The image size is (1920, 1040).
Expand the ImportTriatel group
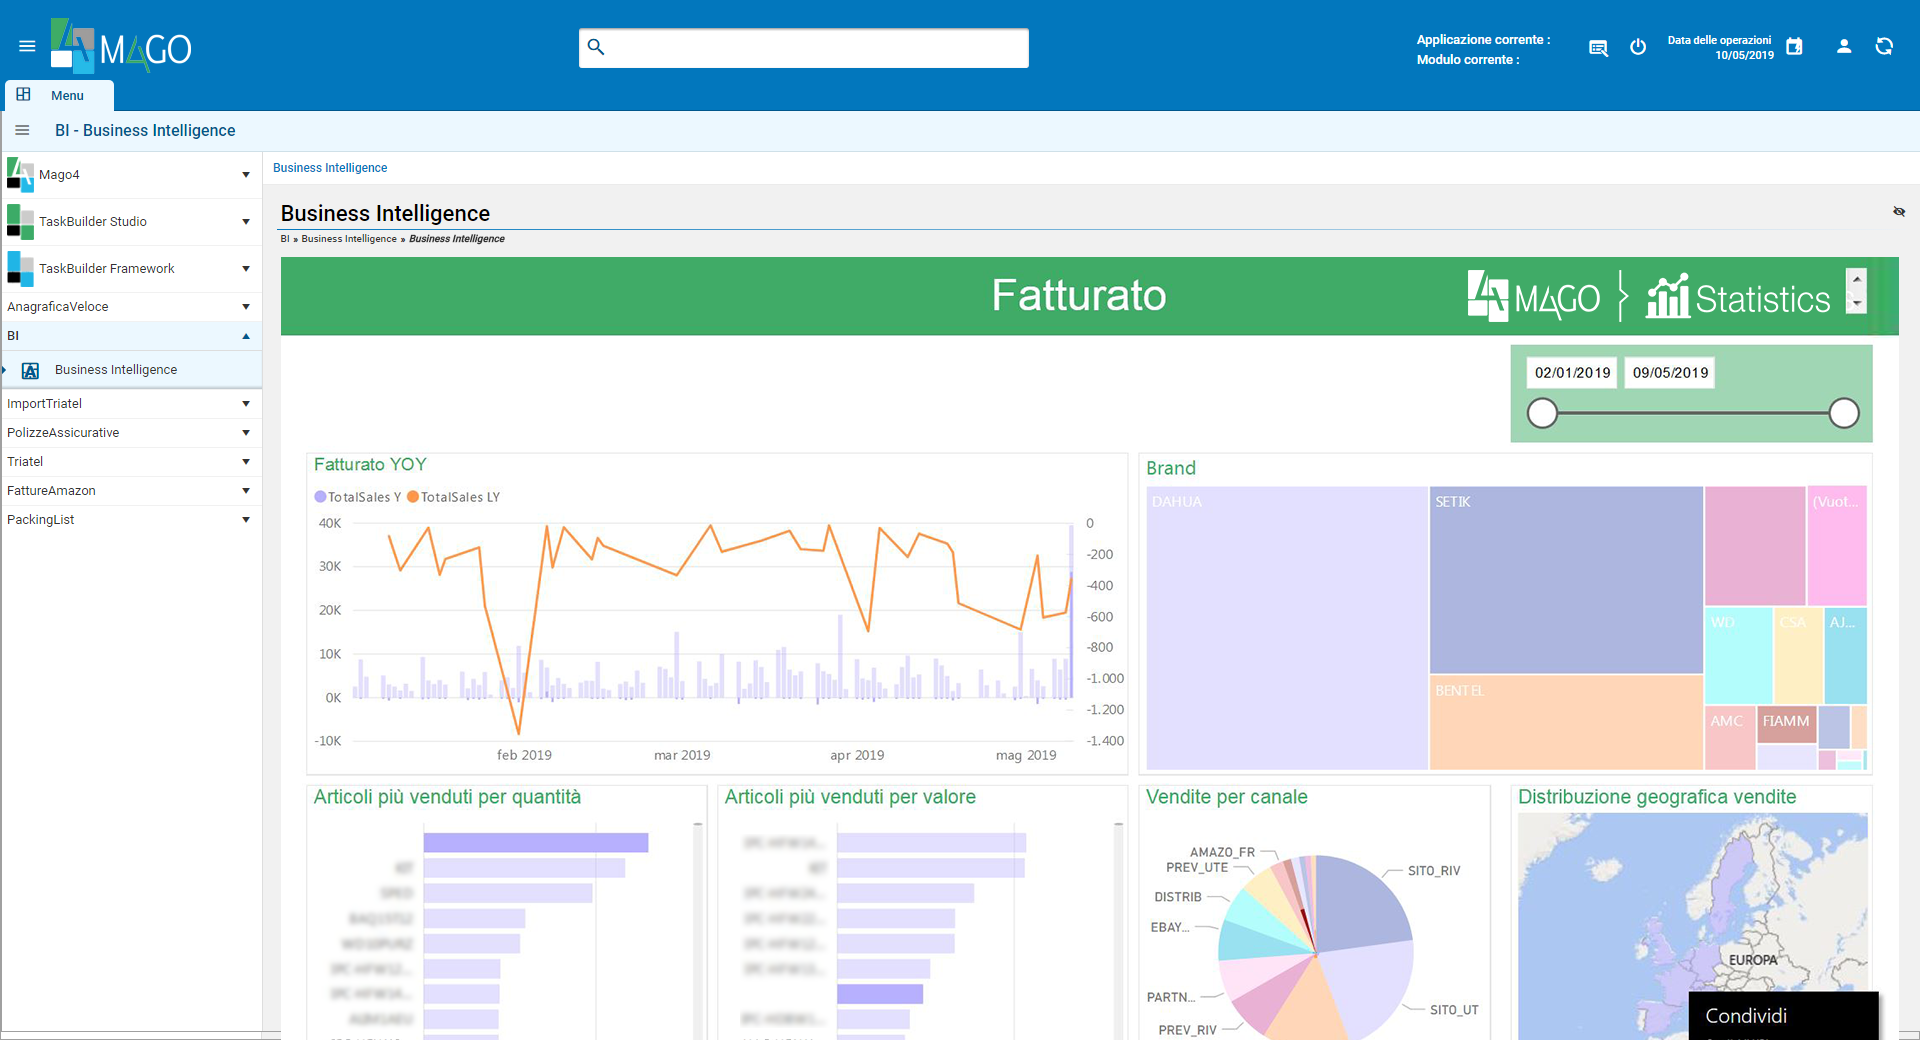point(246,404)
